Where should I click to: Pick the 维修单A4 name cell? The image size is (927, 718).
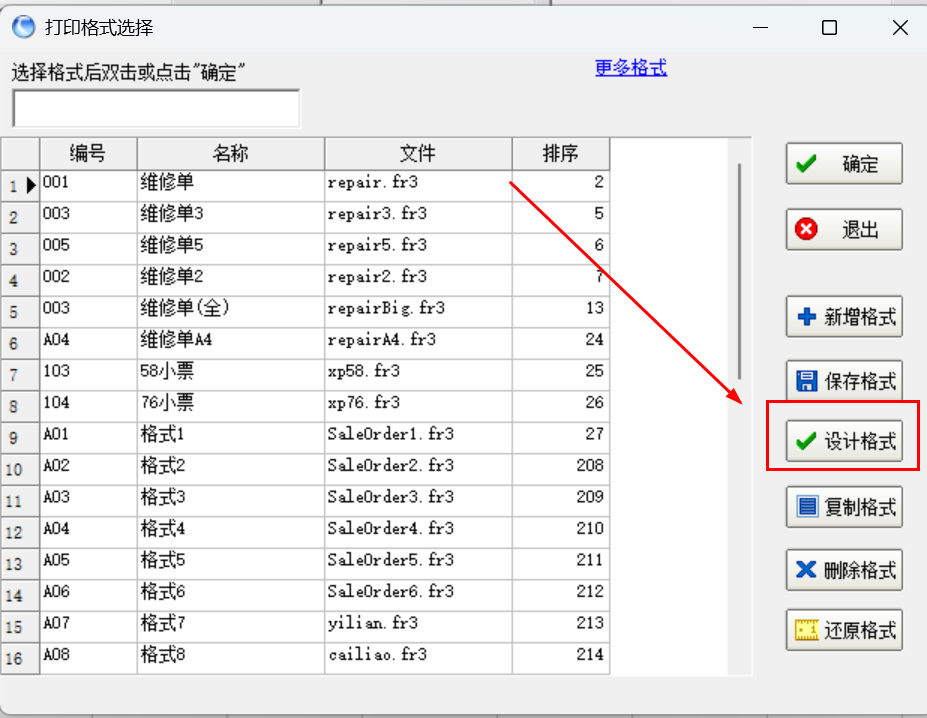coord(231,343)
